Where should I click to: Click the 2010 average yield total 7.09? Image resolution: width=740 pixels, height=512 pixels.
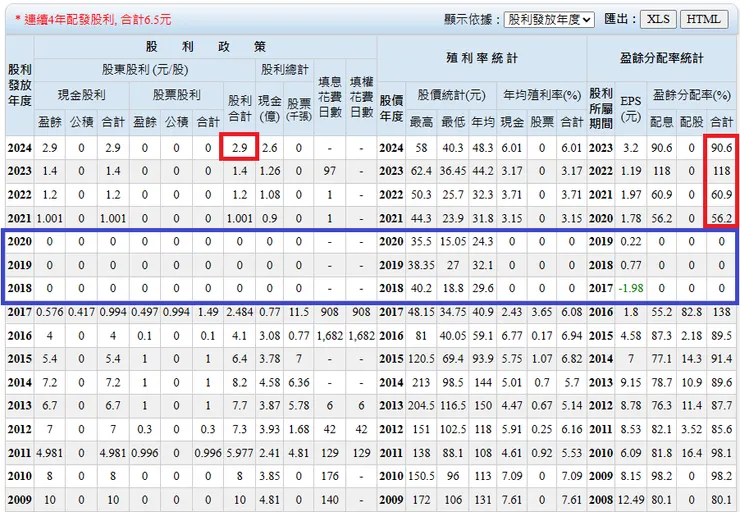point(572,476)
